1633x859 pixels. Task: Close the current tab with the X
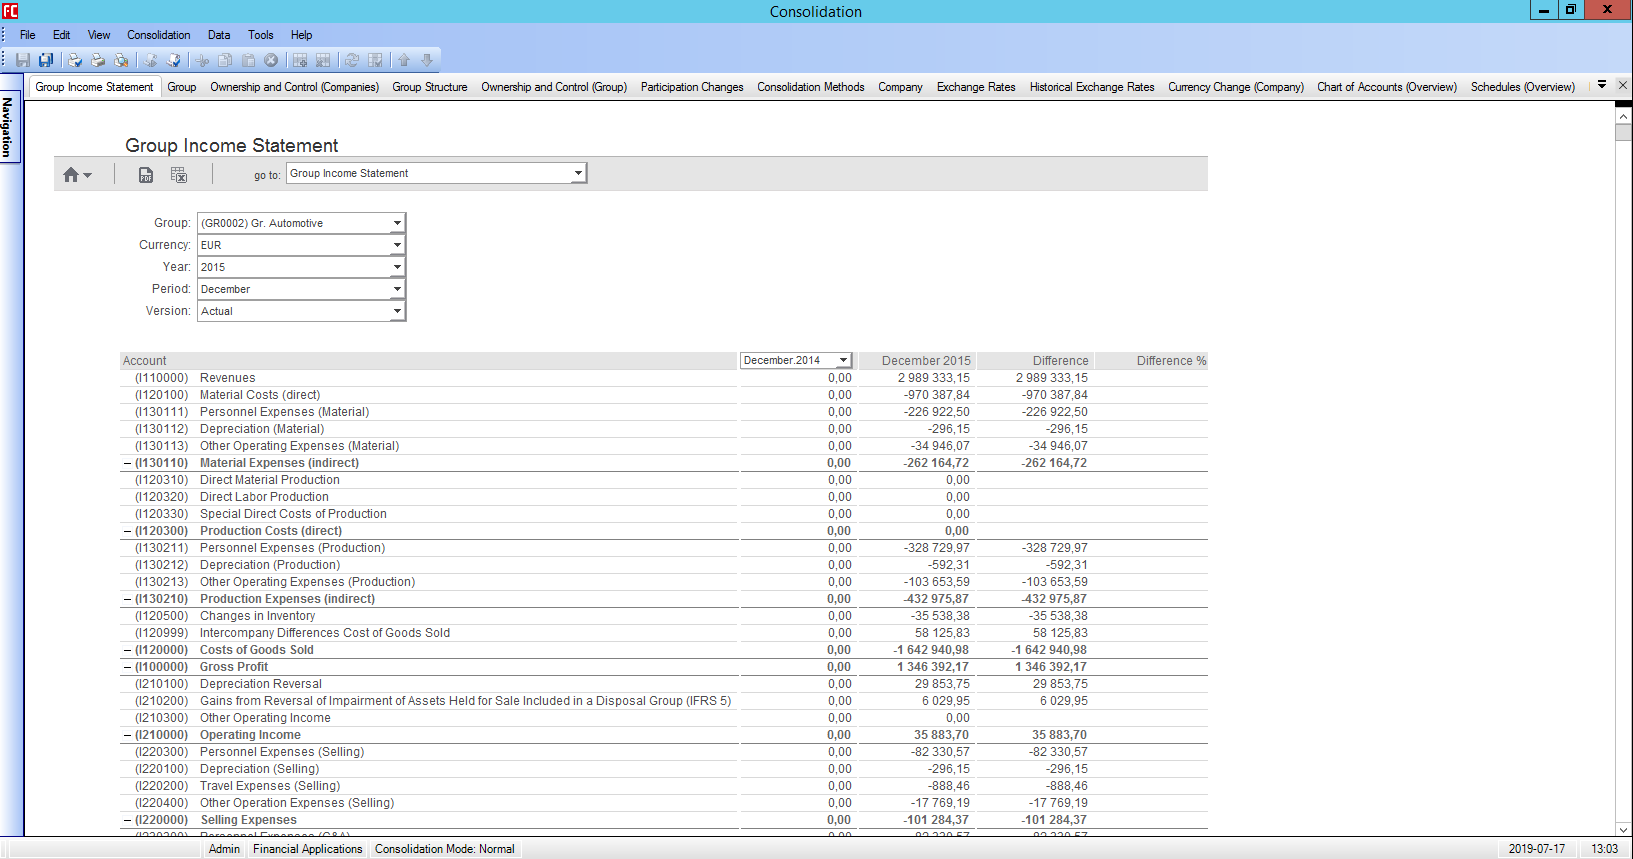pyautogui.click(x=1623, y=85)
